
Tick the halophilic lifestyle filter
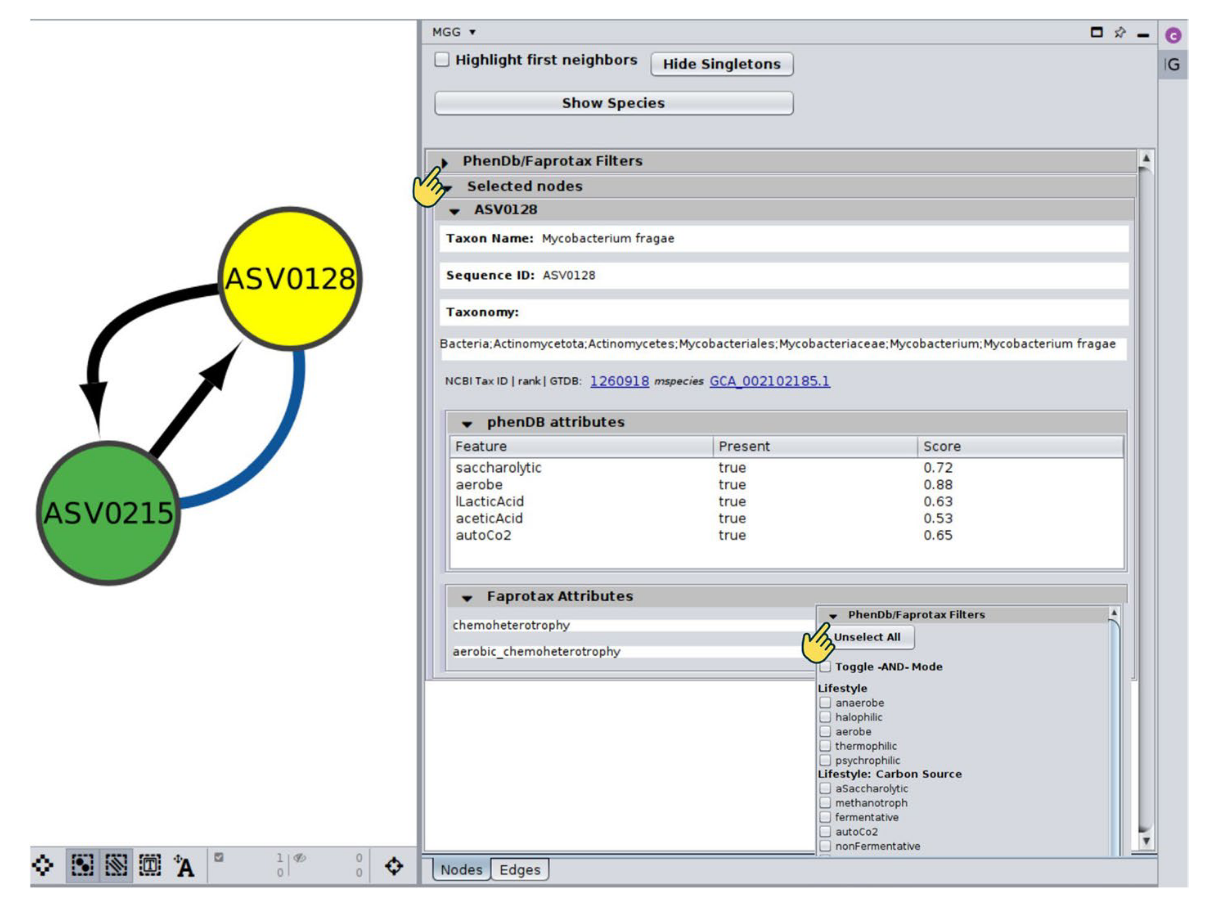click(x=825, y=717)
